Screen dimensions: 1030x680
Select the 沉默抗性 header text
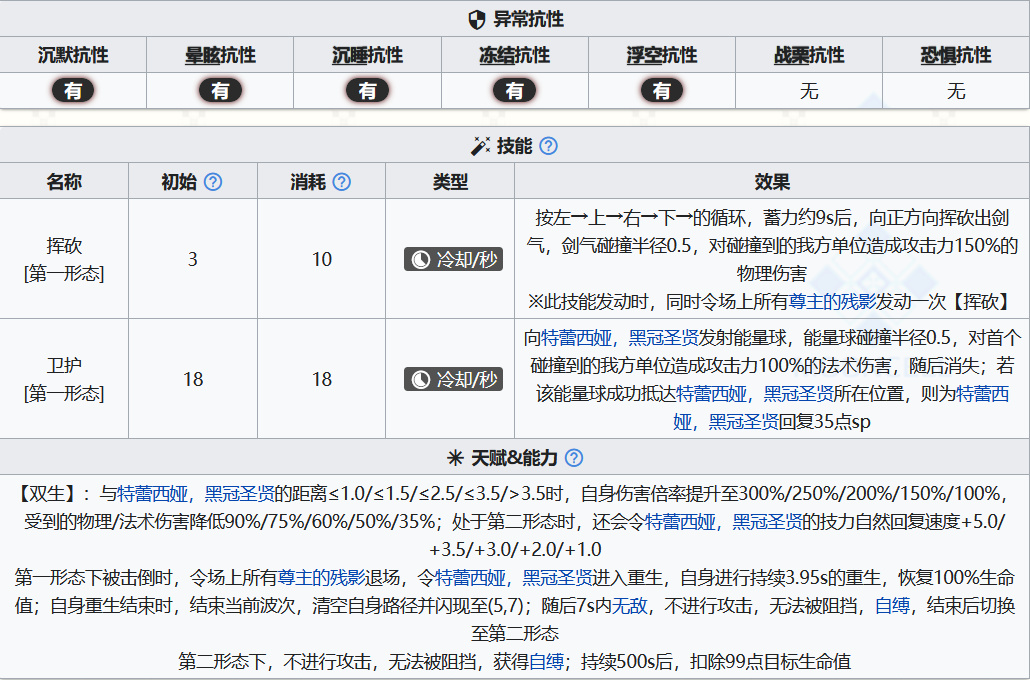coord(73,55)
